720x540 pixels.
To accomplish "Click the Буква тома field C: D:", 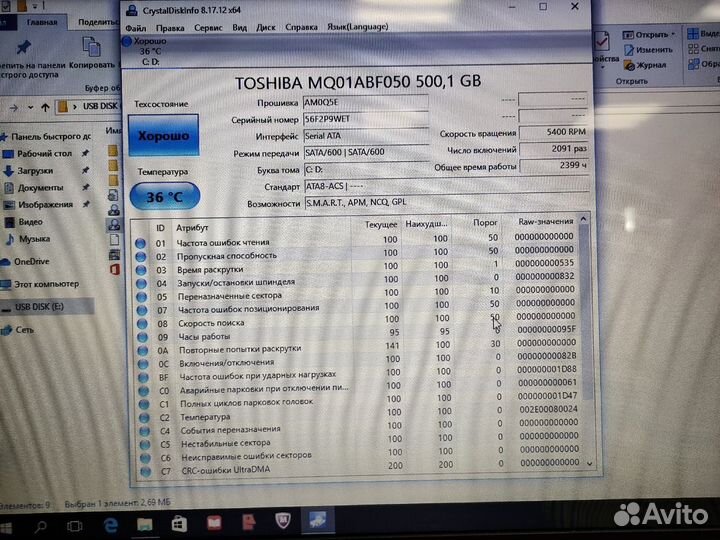I will pyautogui.click(x=367, y=169).
